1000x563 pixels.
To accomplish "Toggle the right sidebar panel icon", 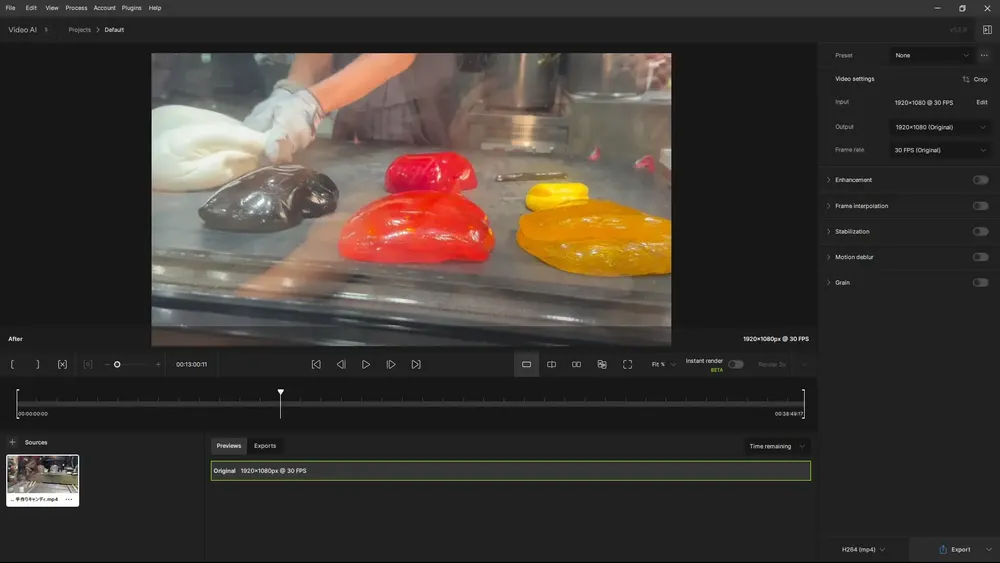I will (987, 30).
